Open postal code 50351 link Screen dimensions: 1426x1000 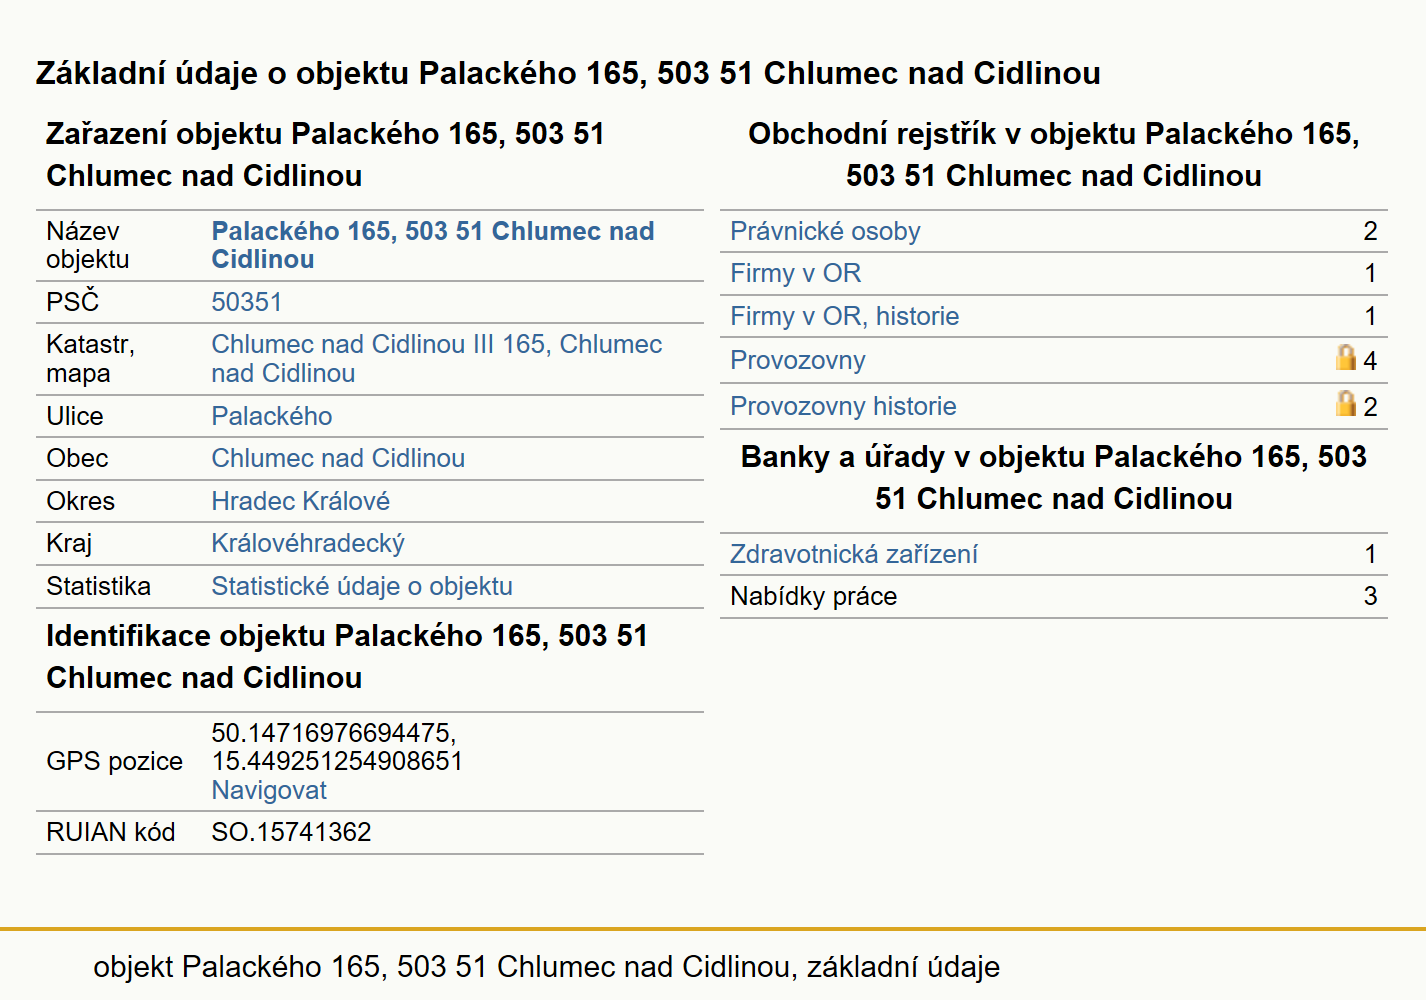tap(246, 302)
